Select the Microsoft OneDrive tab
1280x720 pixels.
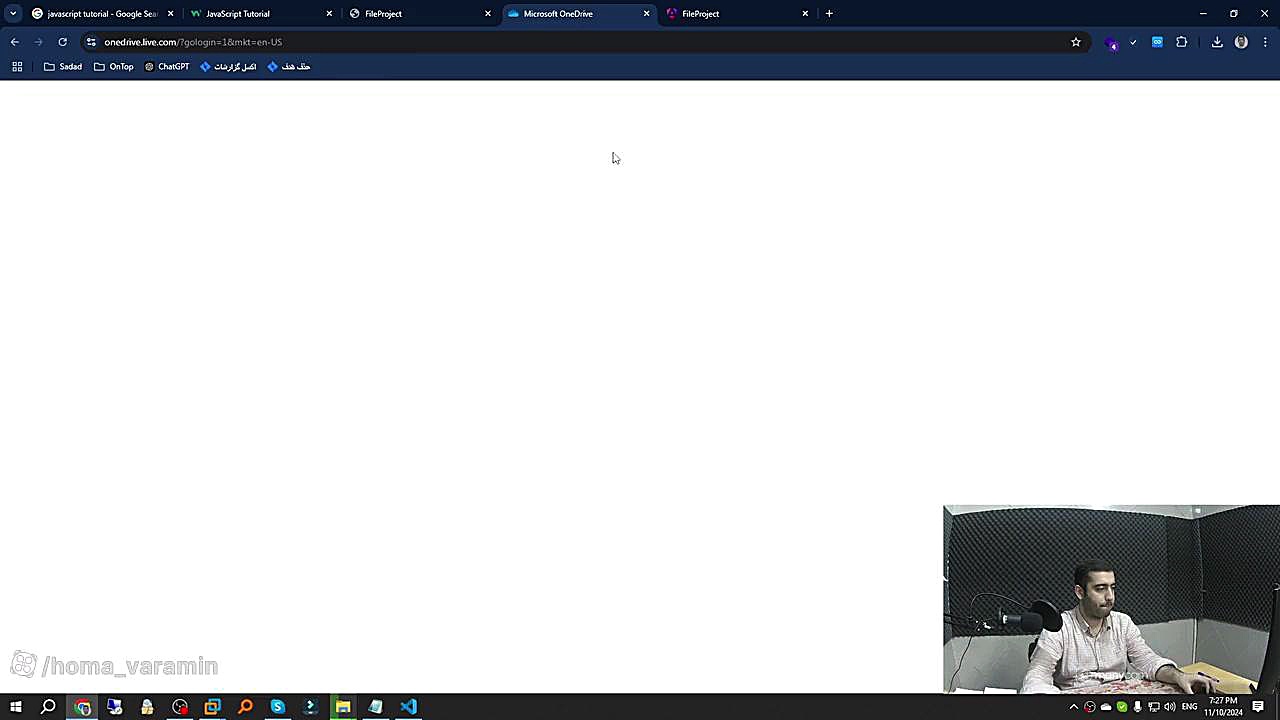coord(579,14)
